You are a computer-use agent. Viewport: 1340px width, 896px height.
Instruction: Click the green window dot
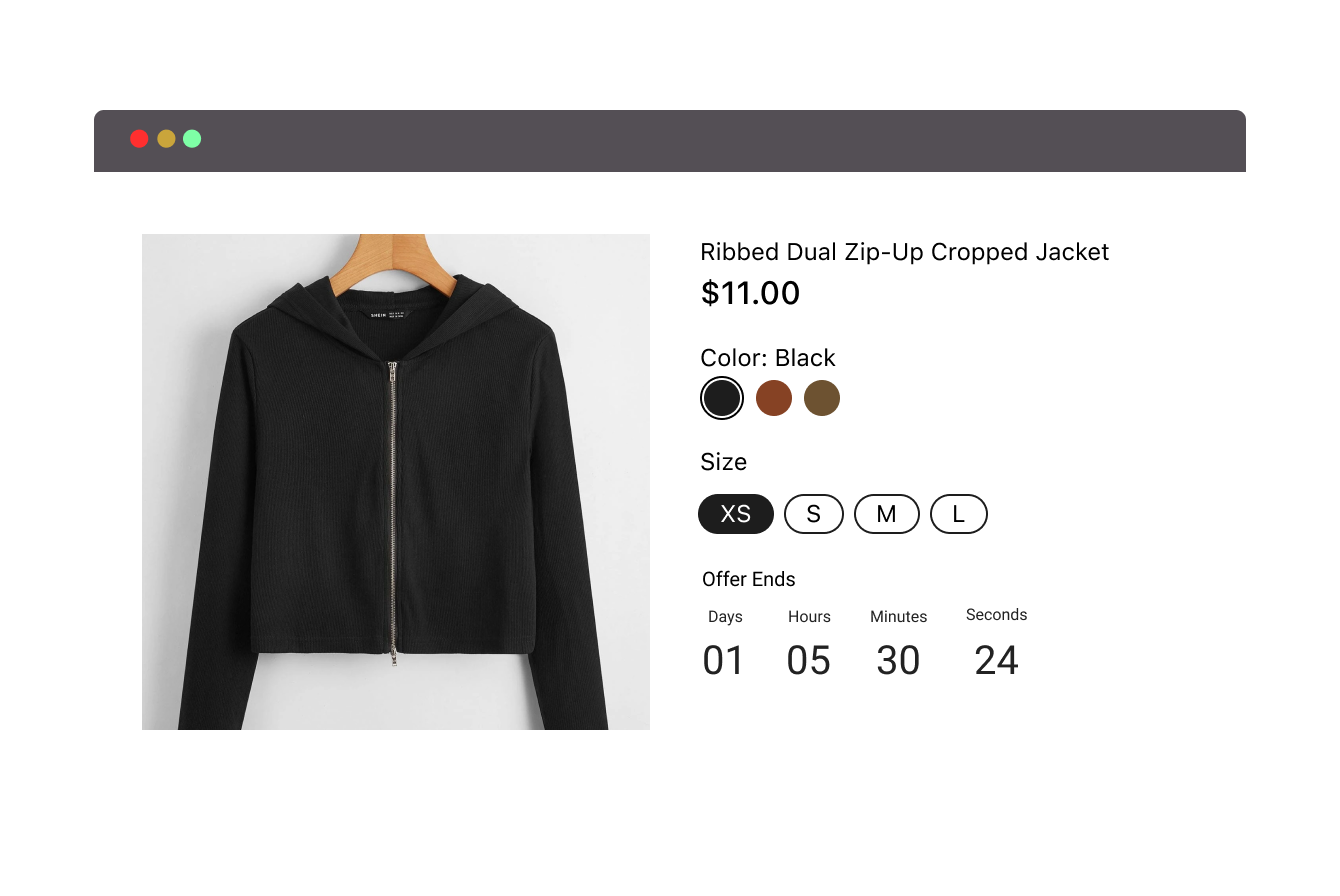point(192,139)
